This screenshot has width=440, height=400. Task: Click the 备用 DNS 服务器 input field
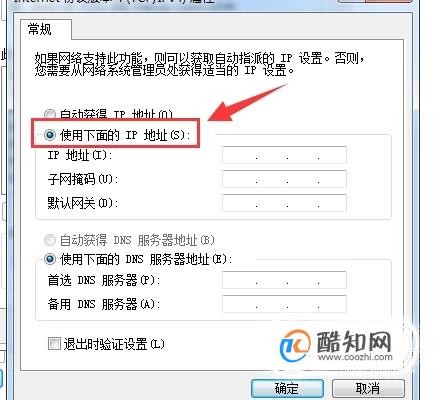click(284, 304)
